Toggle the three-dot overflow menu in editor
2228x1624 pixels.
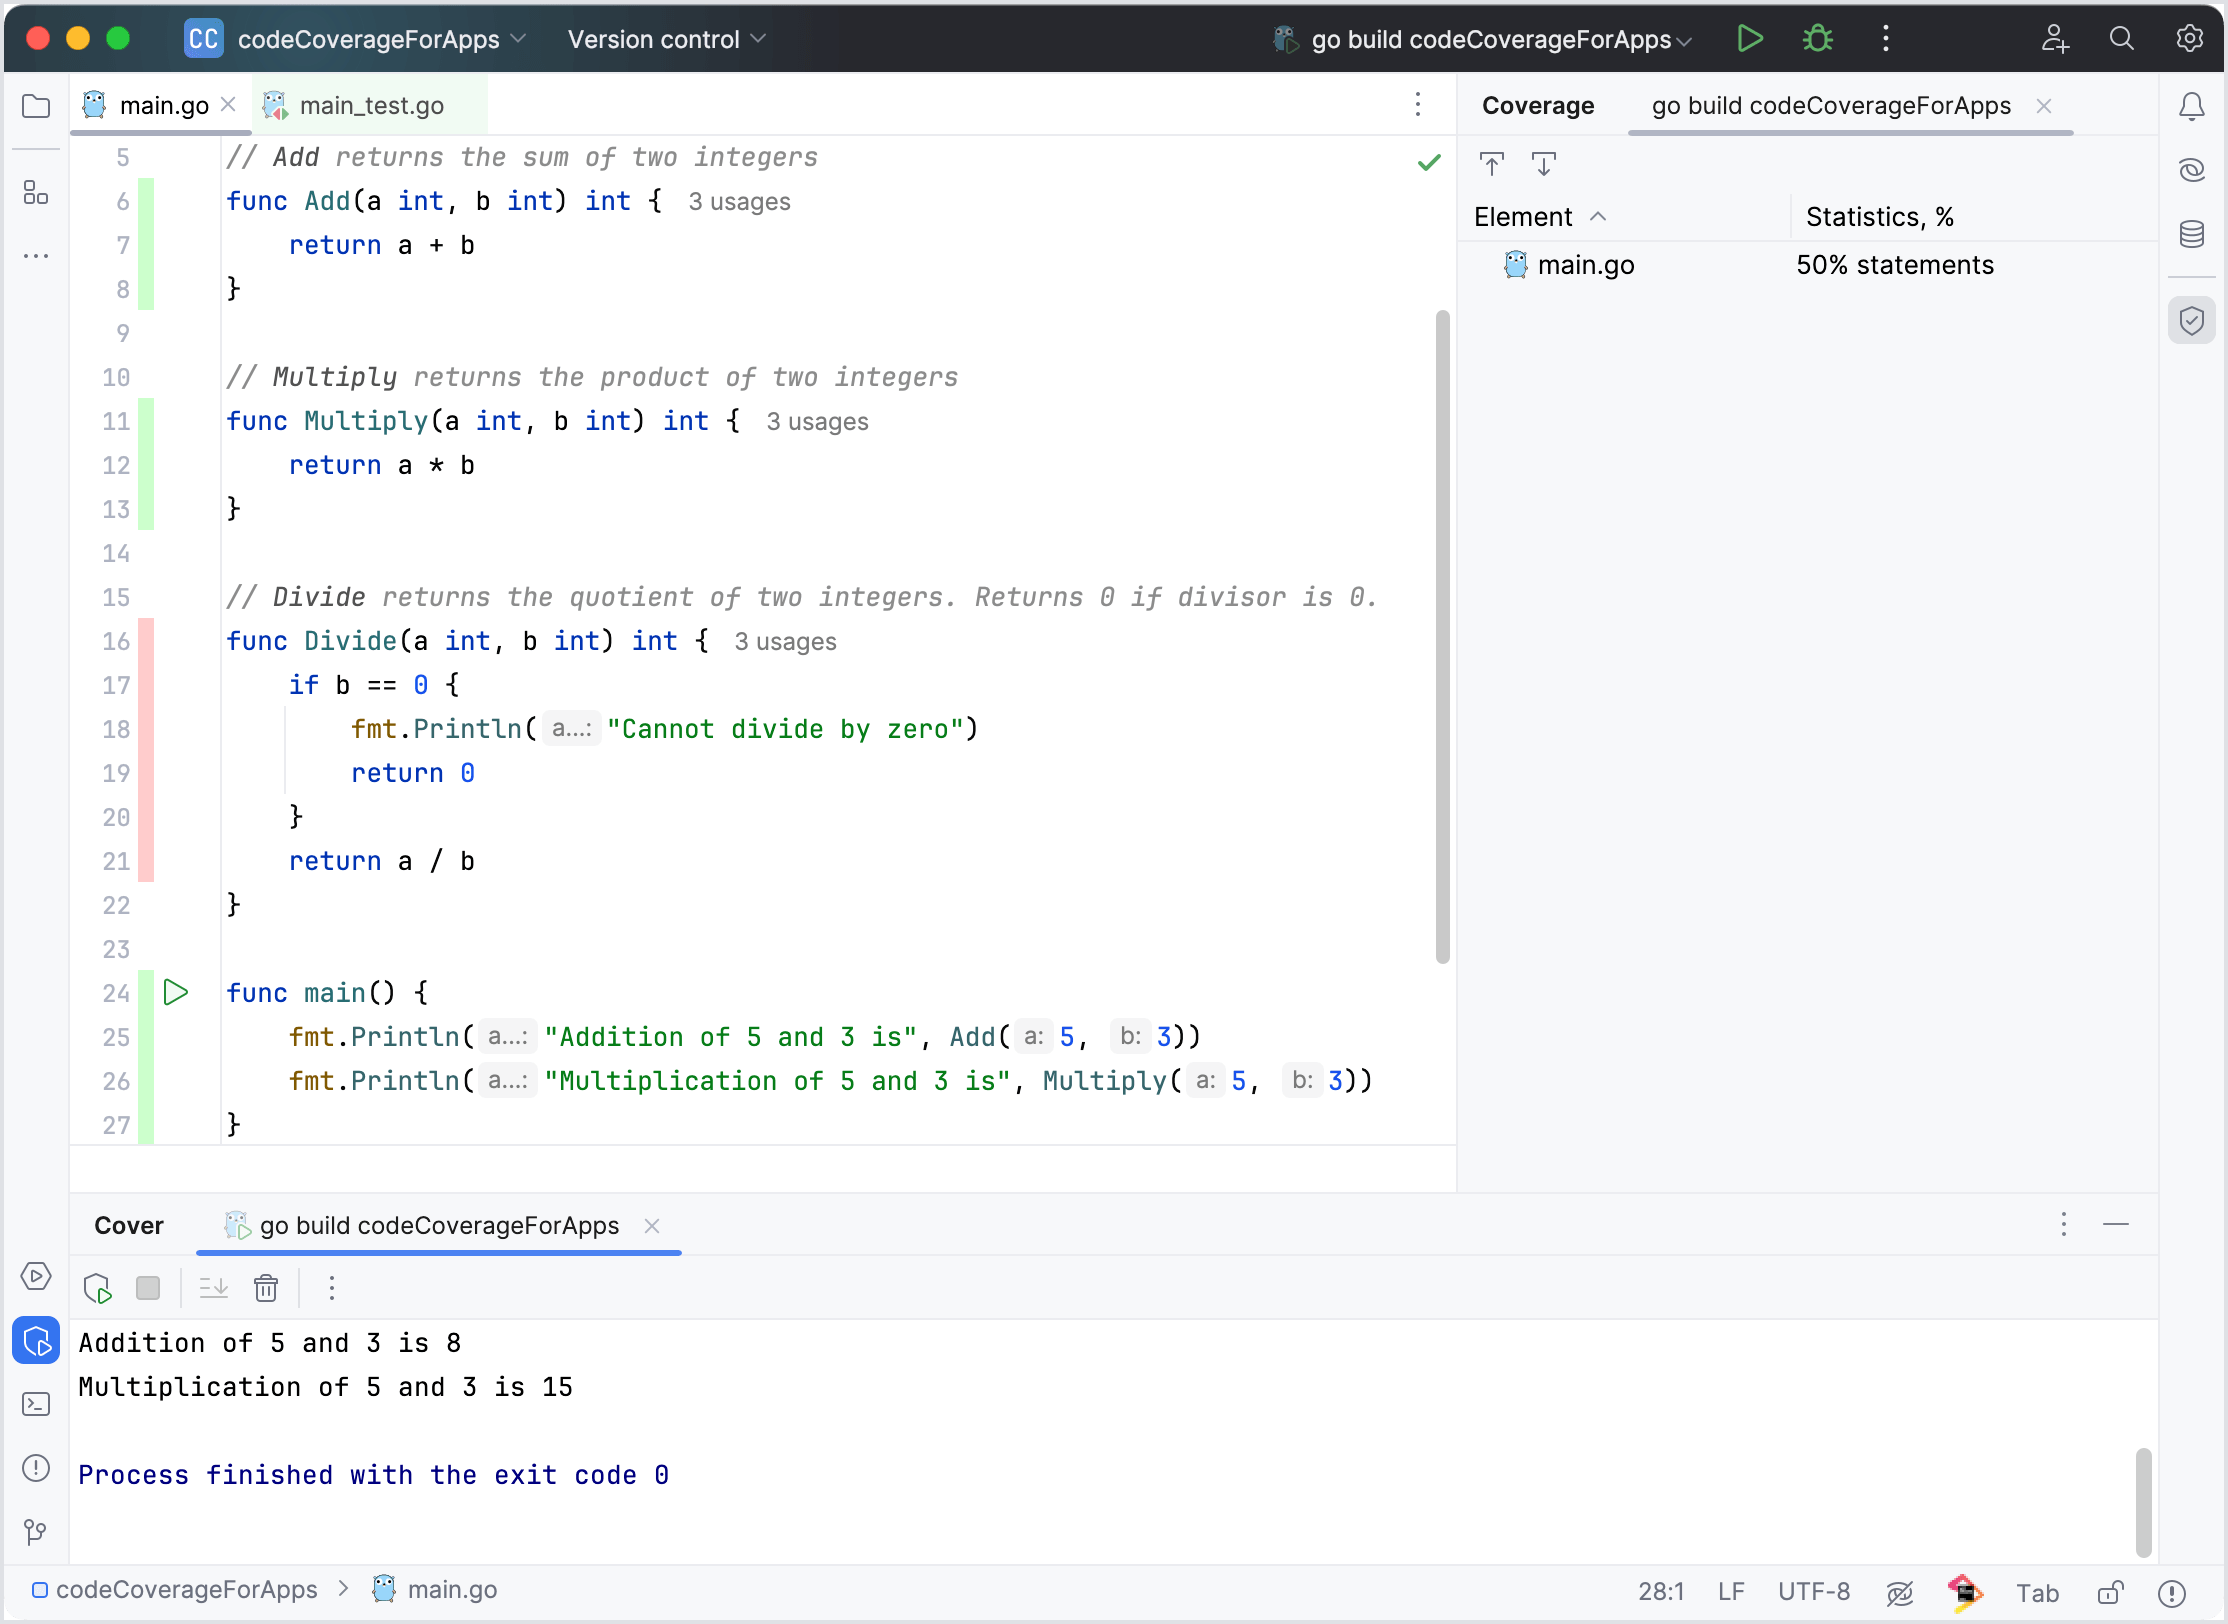coord(1417,104)
